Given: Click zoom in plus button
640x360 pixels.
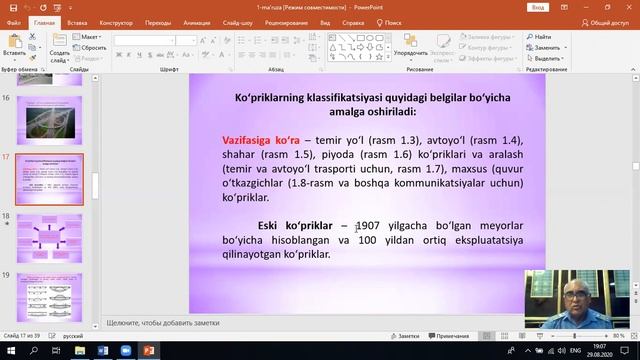Looking at the screenshot, I should tap(606, 336).
